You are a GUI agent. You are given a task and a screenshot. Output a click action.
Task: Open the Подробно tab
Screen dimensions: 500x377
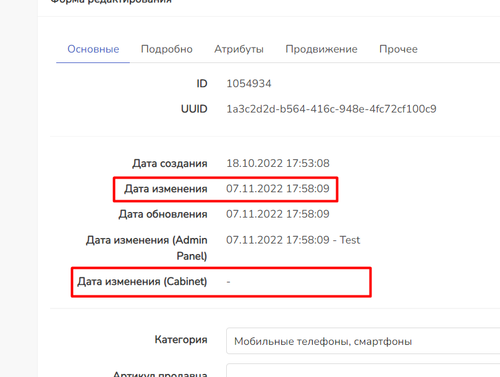(x=166, y=49)
